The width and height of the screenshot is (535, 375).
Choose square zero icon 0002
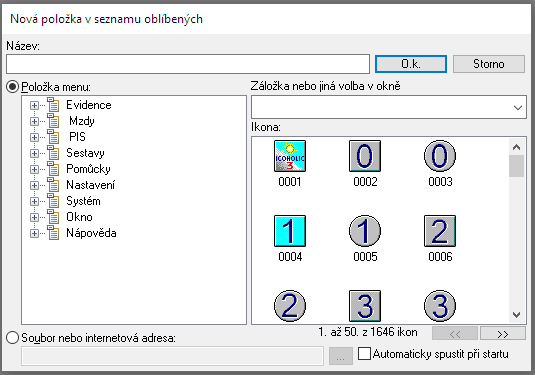[365, 156]
